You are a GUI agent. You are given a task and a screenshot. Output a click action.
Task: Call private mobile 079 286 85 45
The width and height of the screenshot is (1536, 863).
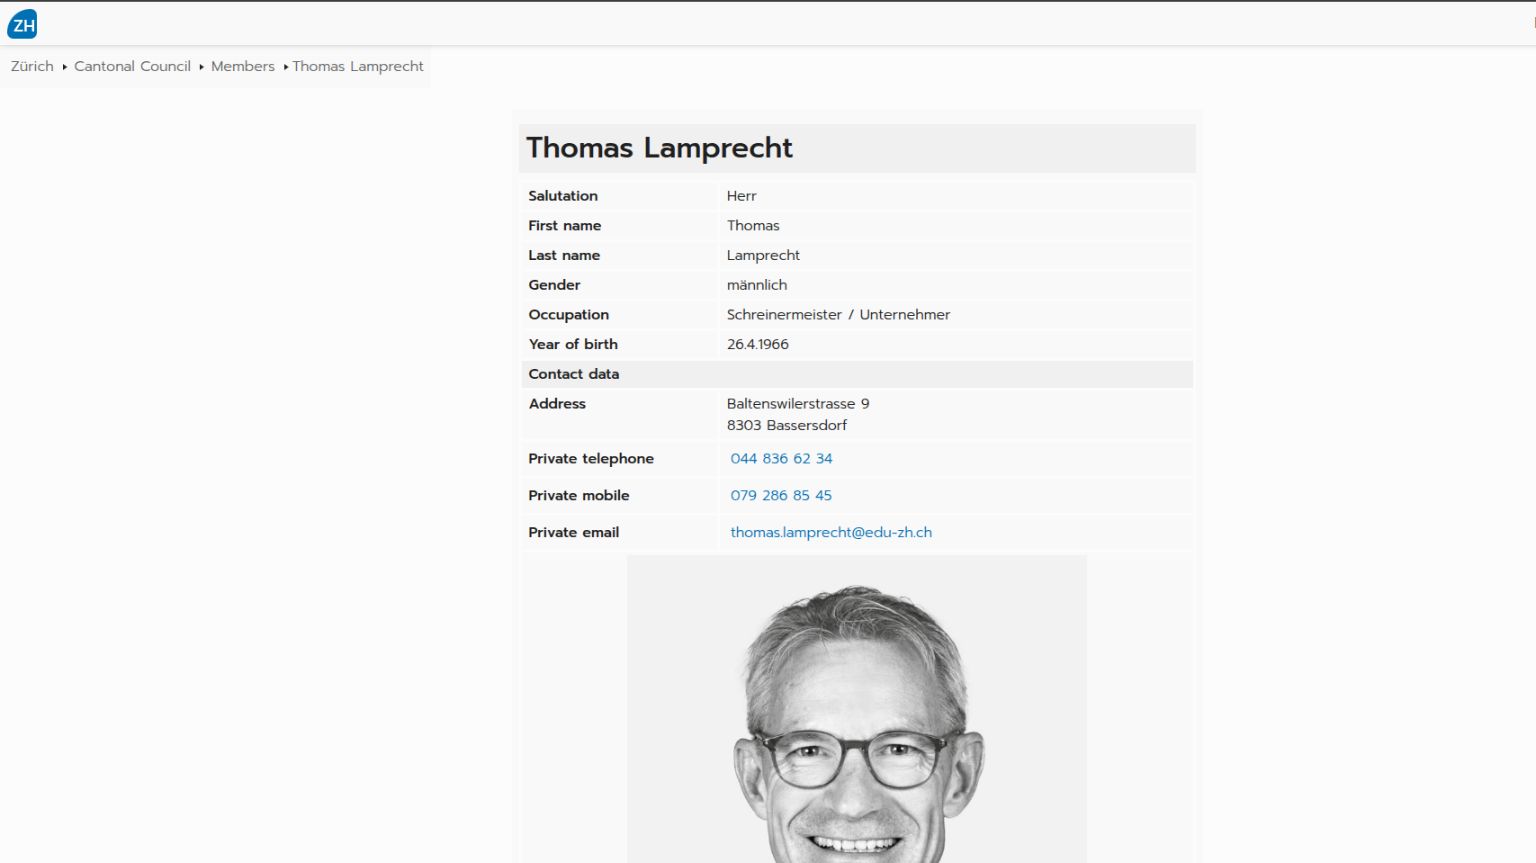pyautogui.click(x=781, y=495)
